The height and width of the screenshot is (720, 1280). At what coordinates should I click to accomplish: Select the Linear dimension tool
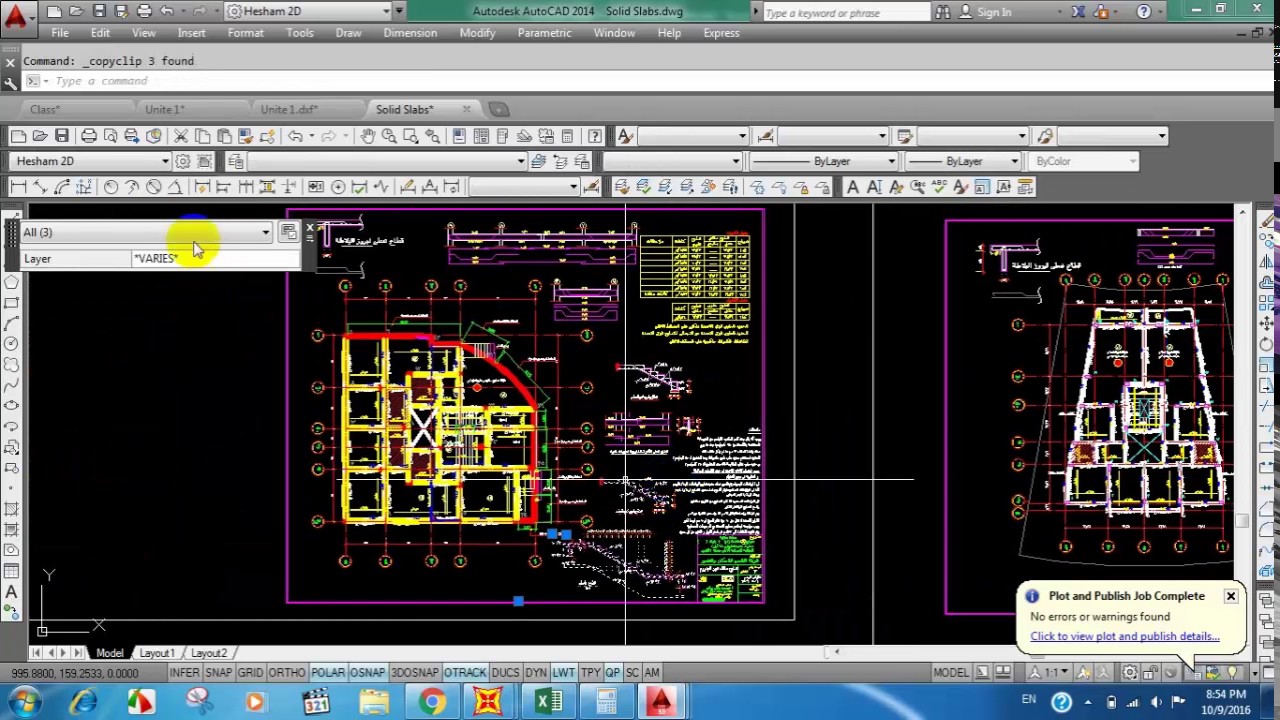coord(18,187)
